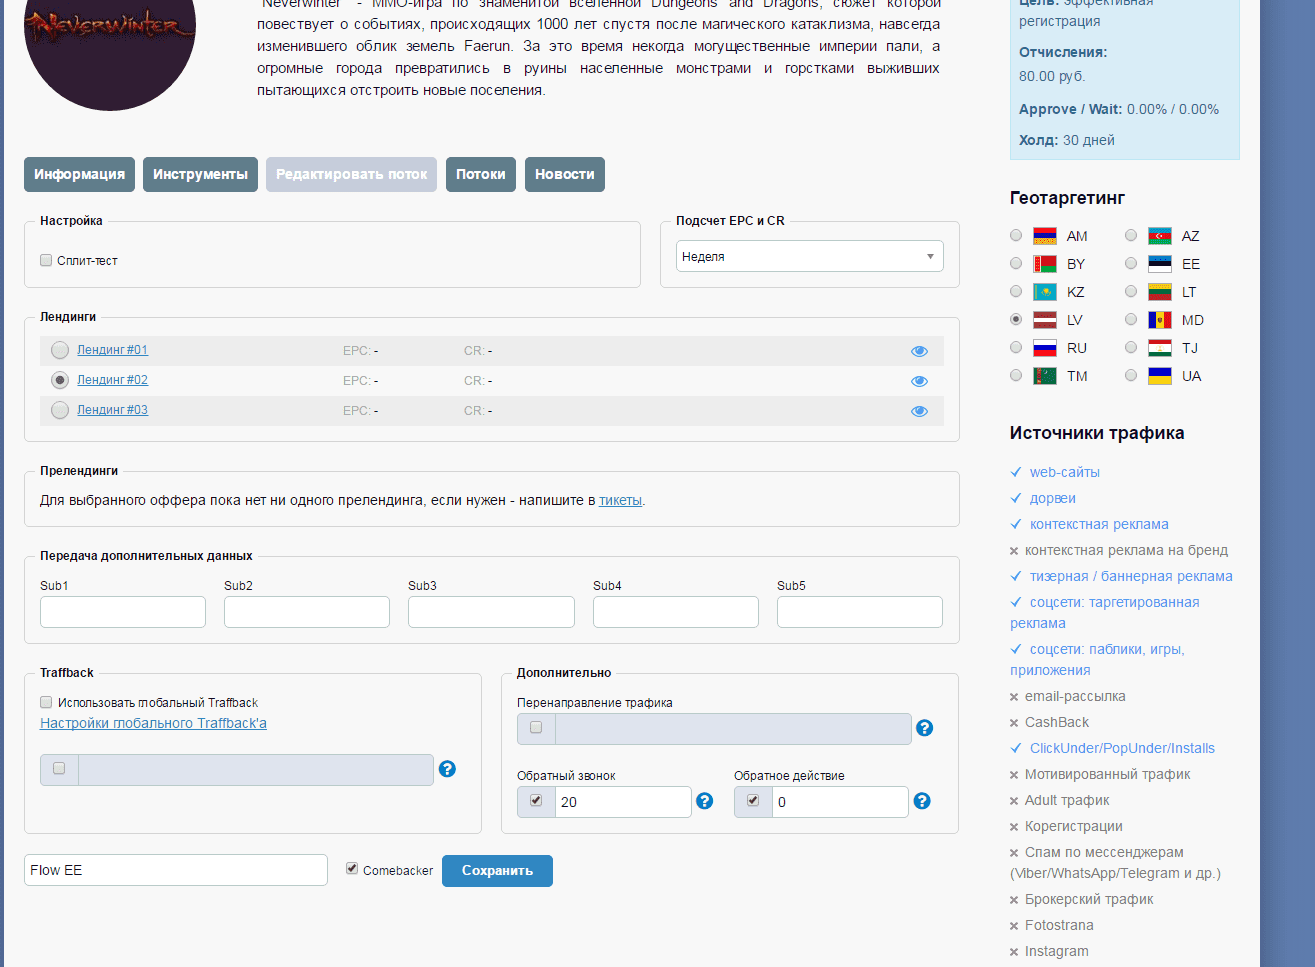The height and width of the screenshot is (967, 1315).
Task: Select EE geotargeting radio button
Action: click(1131, 263)
